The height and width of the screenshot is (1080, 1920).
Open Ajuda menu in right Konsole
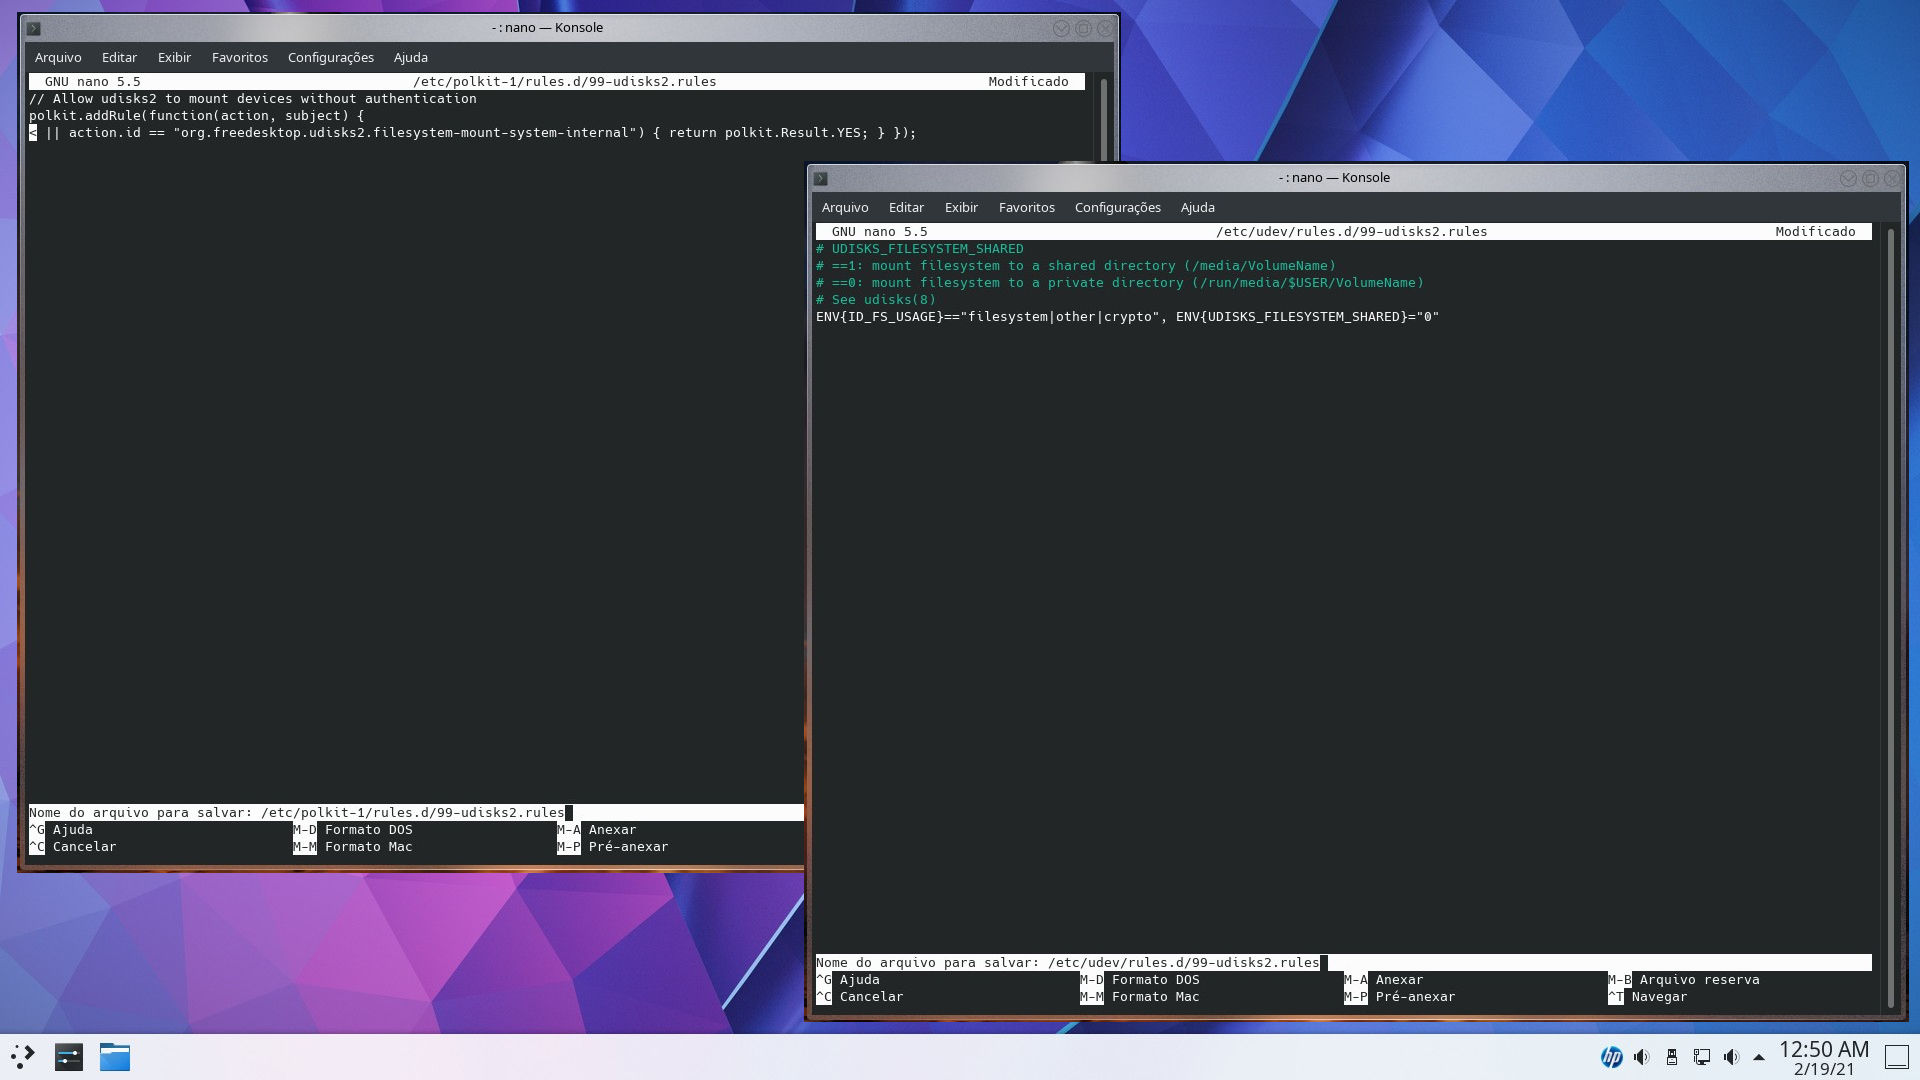[1197, 207]
